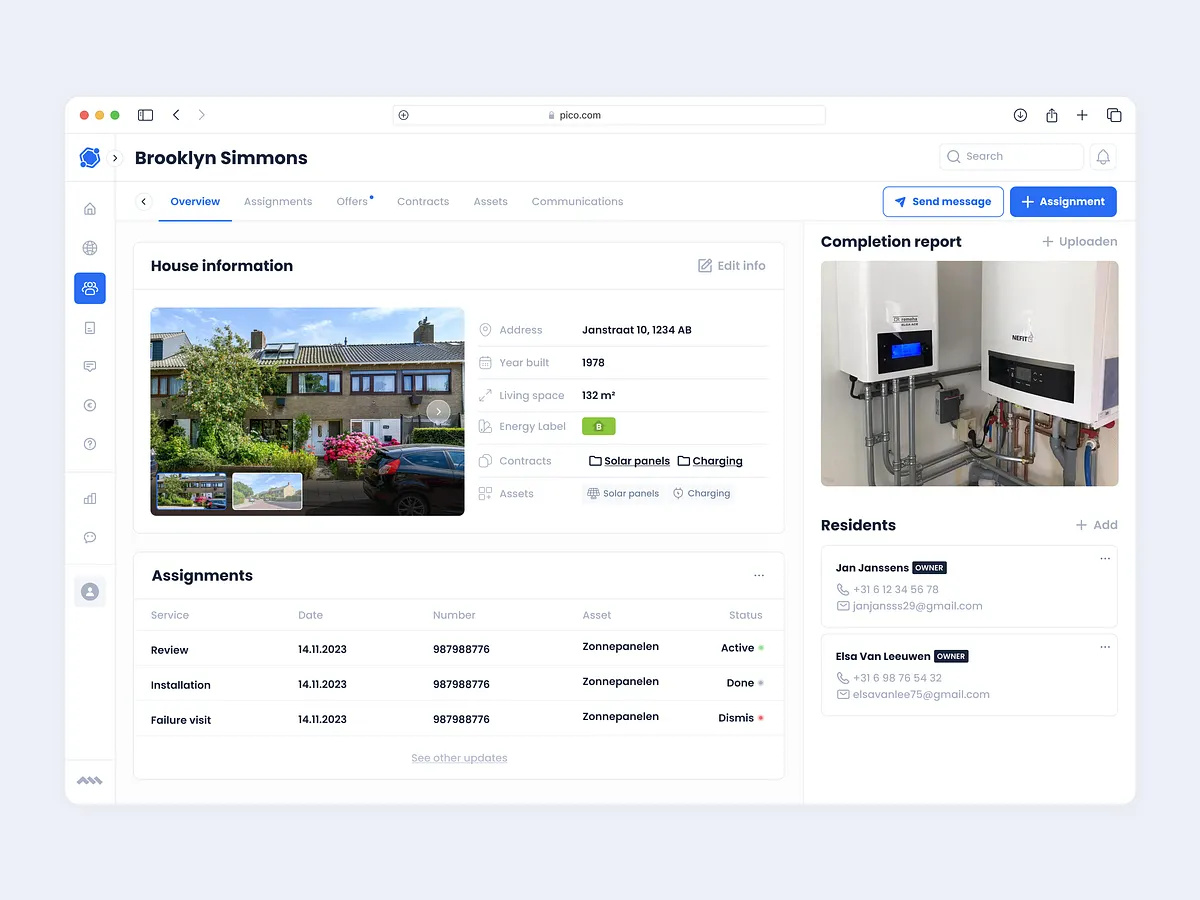
Task: Click the Send message button
Action: click(943, 201)
